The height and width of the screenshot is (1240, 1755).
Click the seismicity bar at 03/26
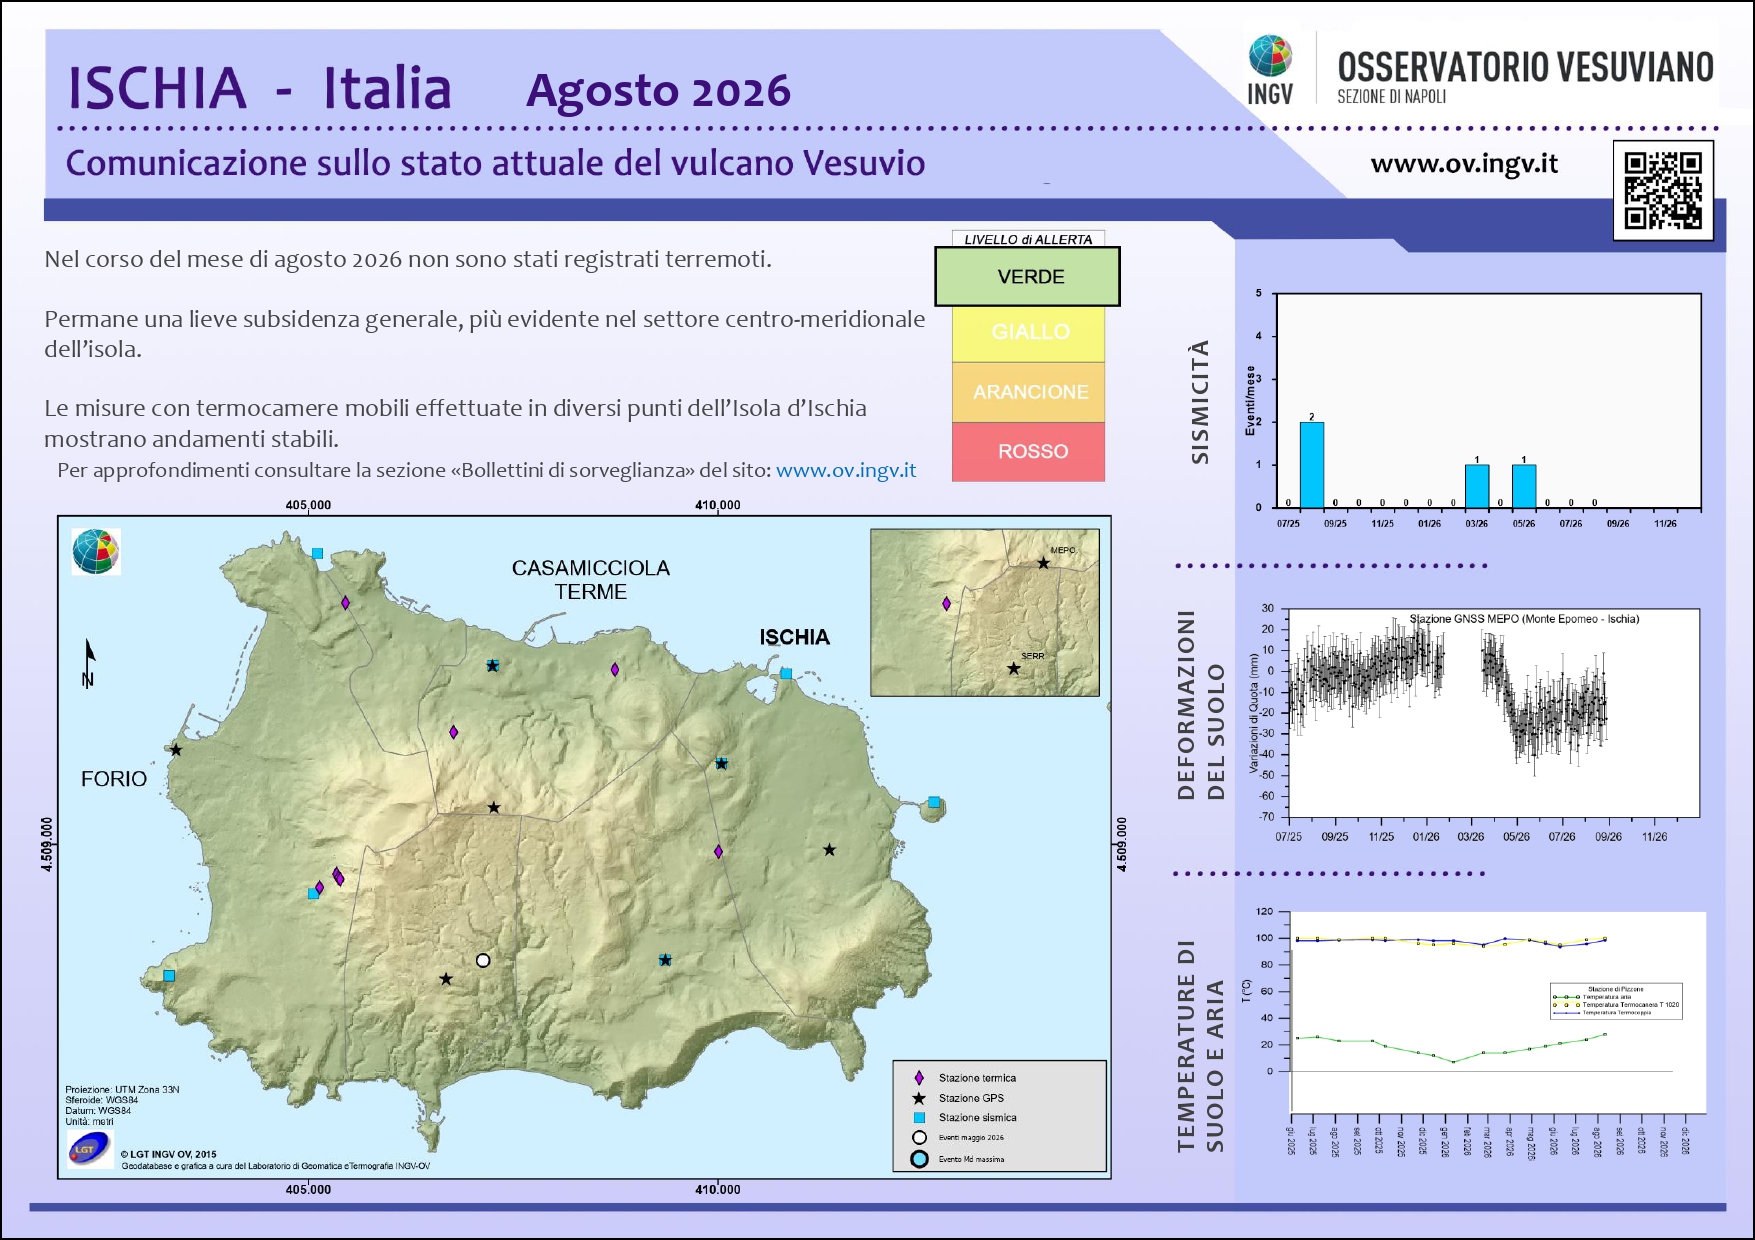(x=1477, y=486)
